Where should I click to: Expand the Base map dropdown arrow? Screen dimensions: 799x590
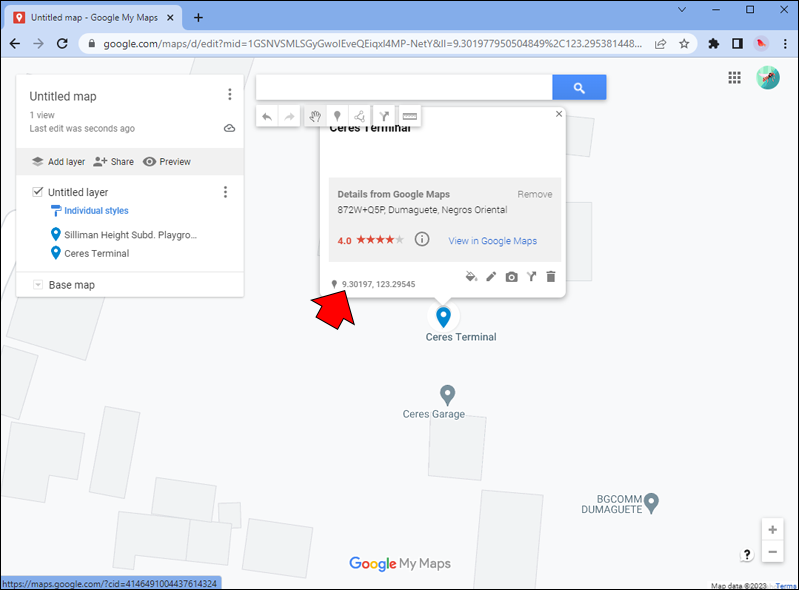pos(38,285)
